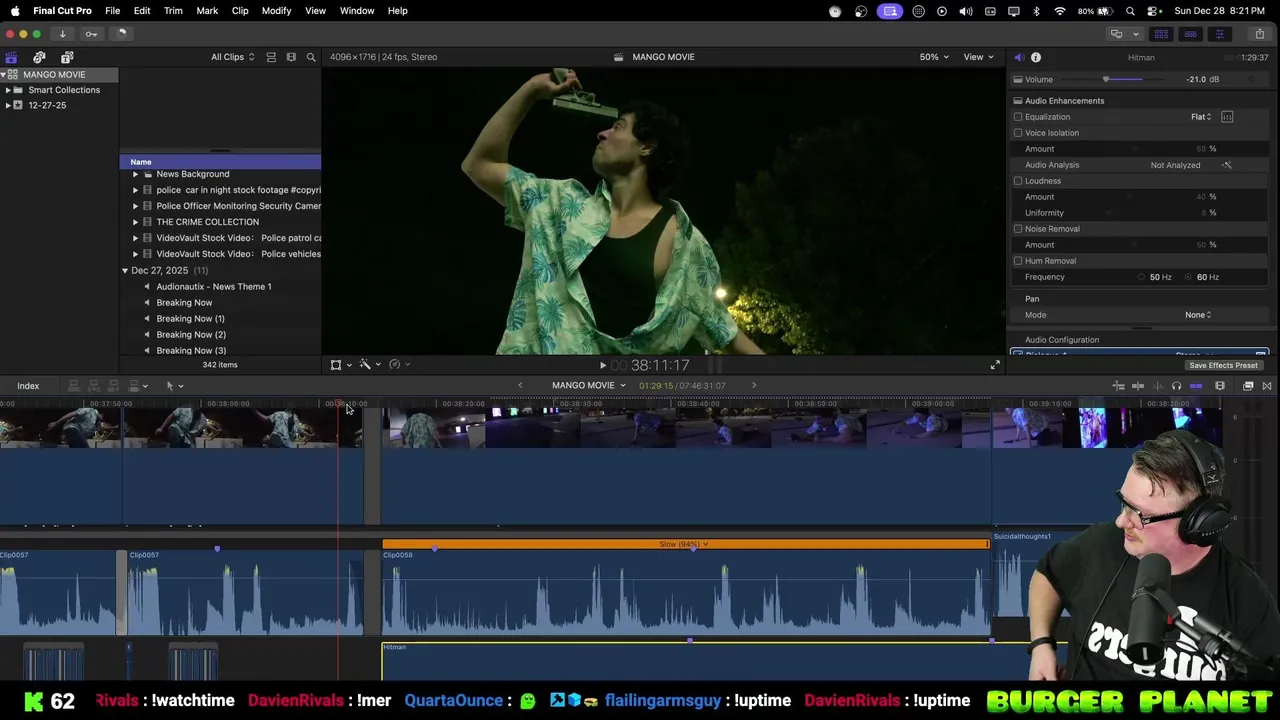Collapse the Dec 27, 2025 group
1280x720 pixels.
click(x=125, y=271)
